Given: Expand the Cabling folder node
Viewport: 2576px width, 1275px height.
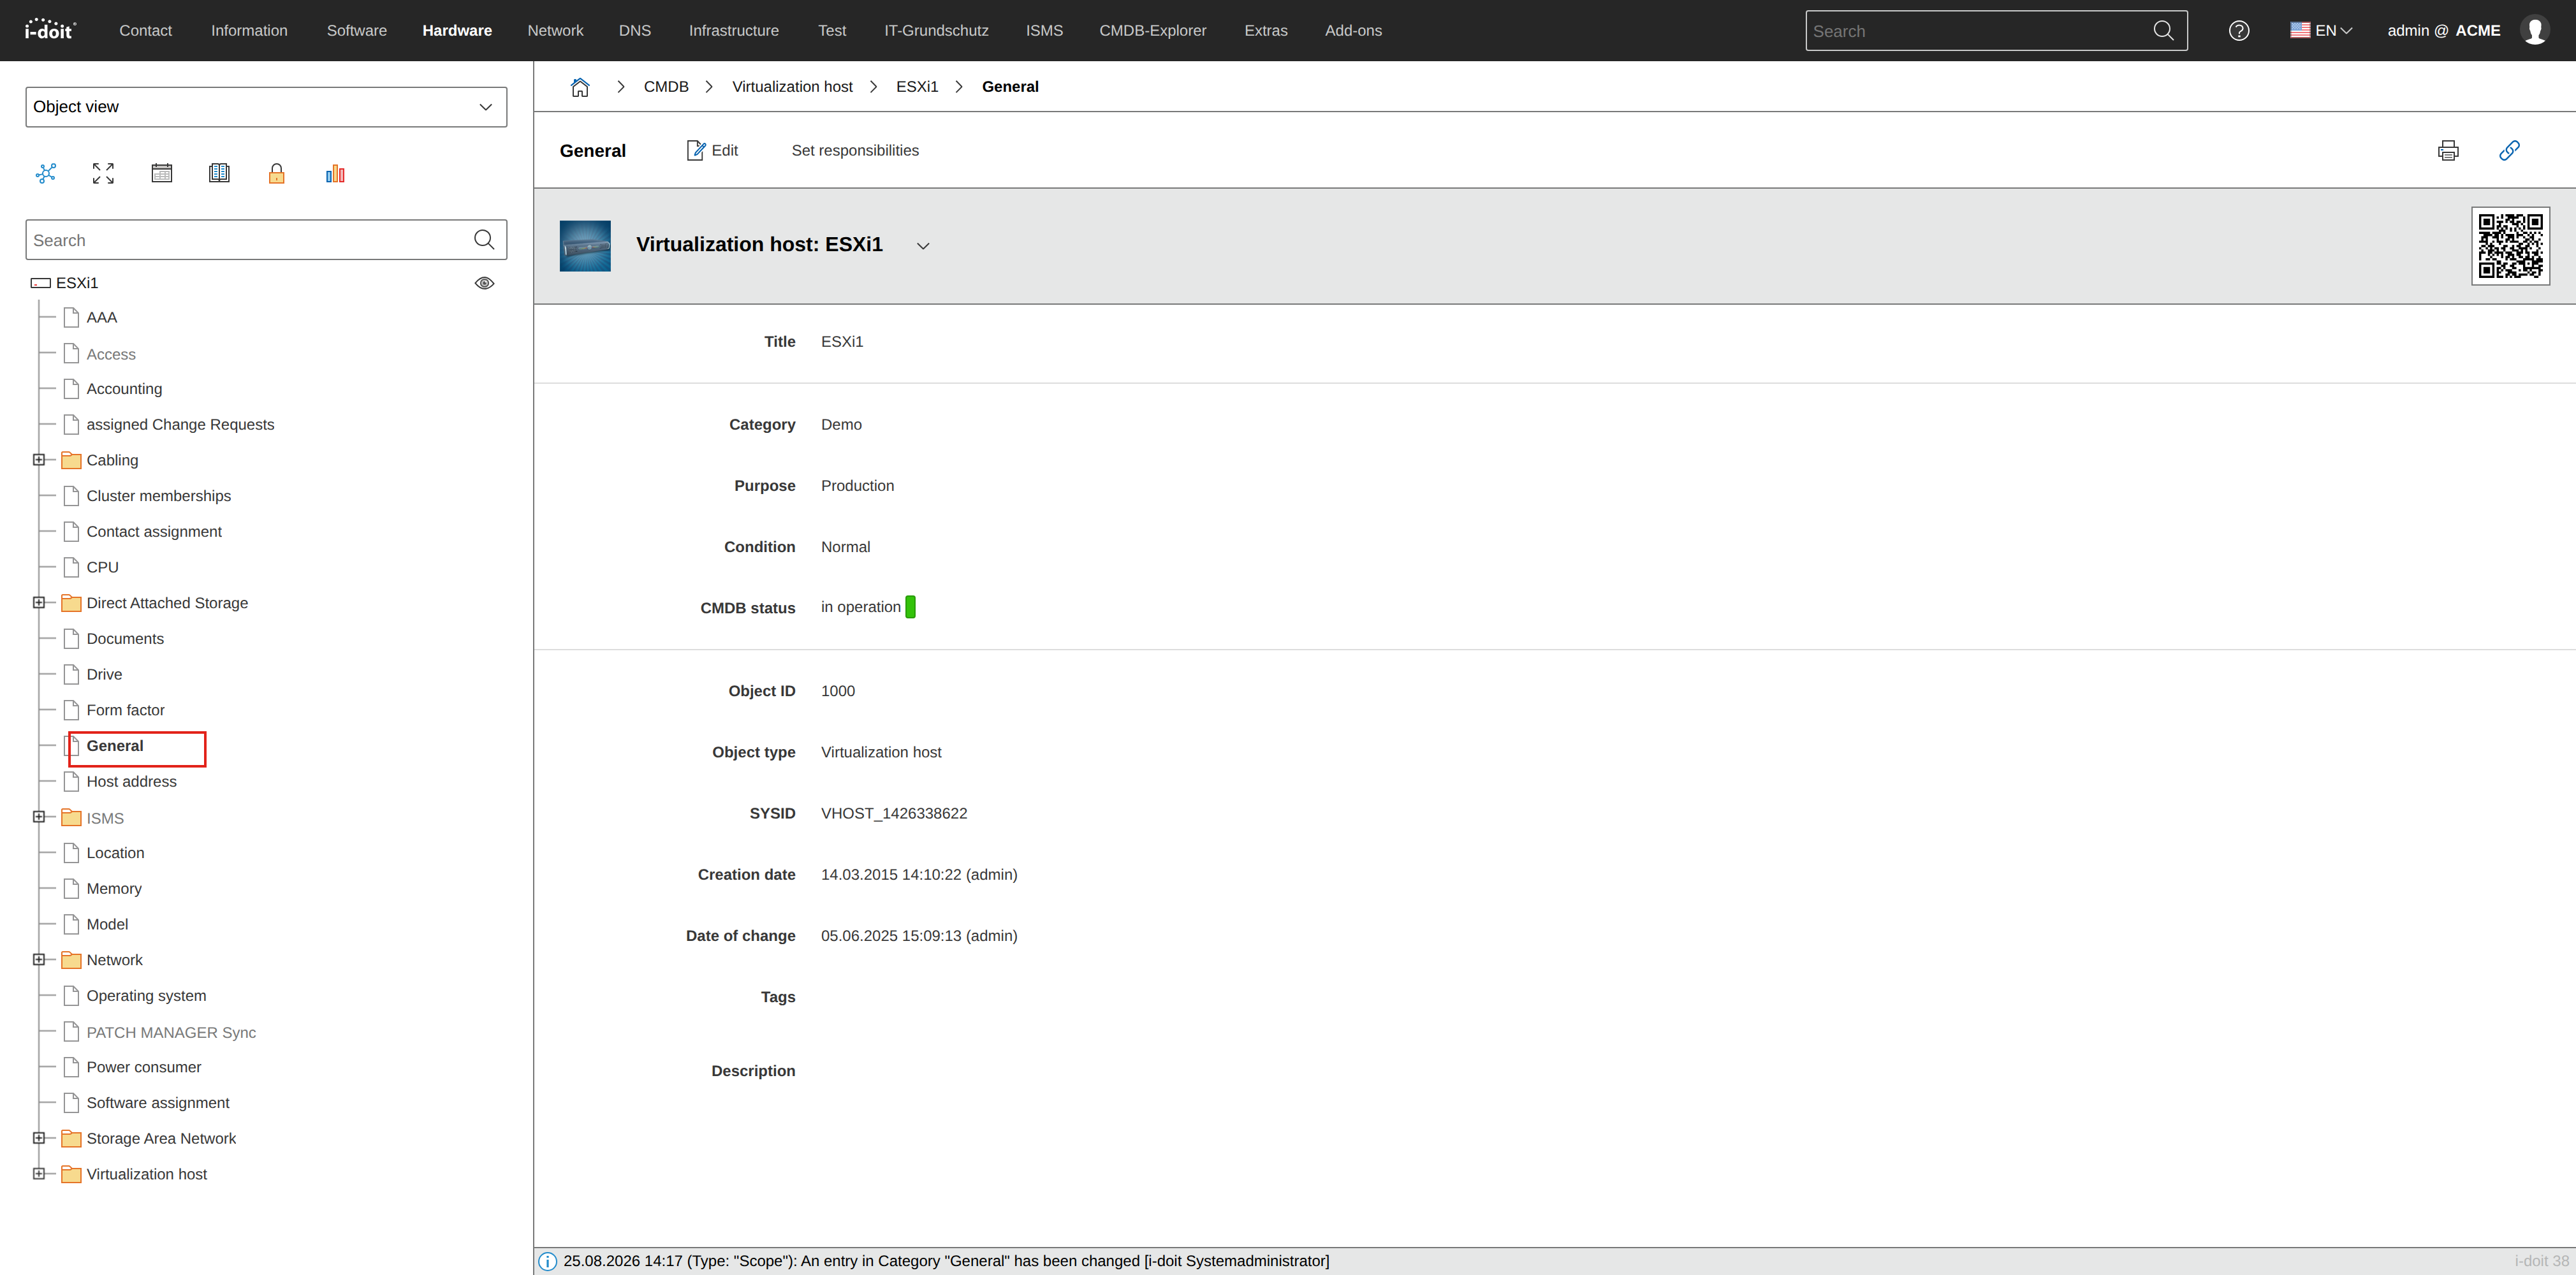Looking at the screenshot, I should pyautogui.click(x=39, y=460).
